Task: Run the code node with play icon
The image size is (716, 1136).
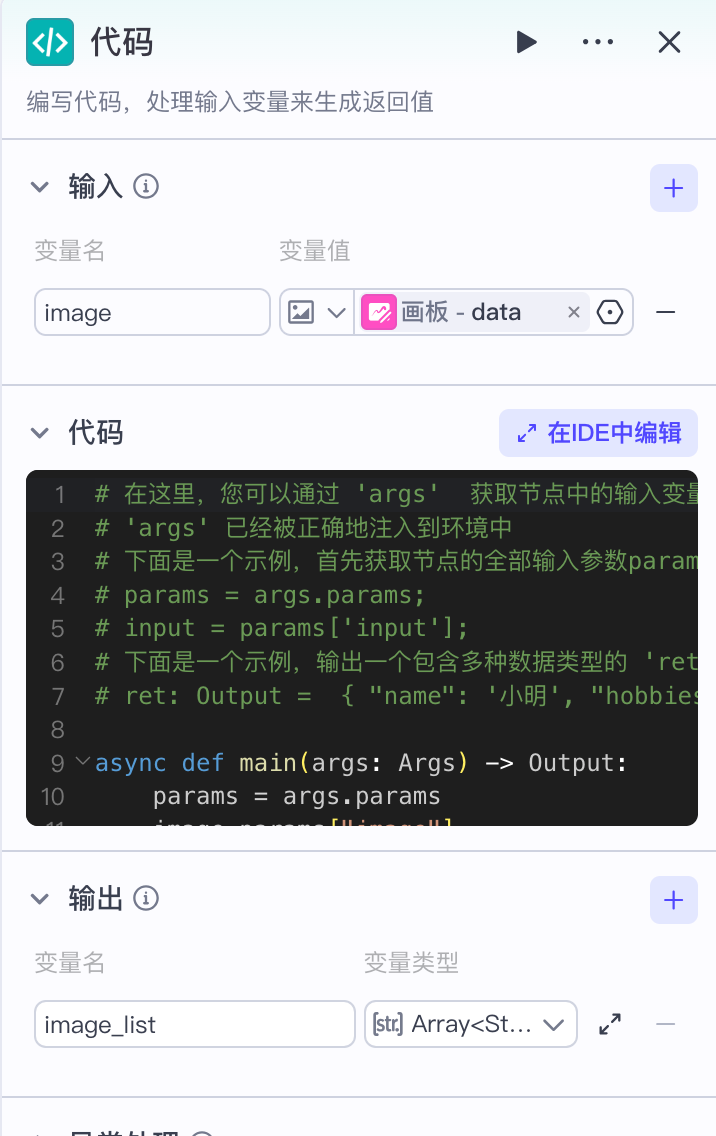Action: point(527,42)
